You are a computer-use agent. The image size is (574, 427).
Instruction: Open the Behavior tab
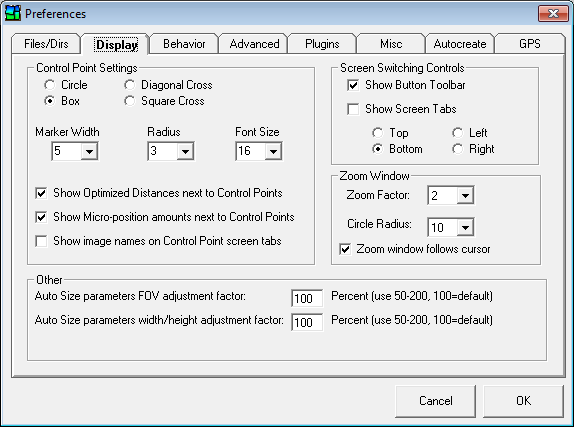click(x=184, y=44)
